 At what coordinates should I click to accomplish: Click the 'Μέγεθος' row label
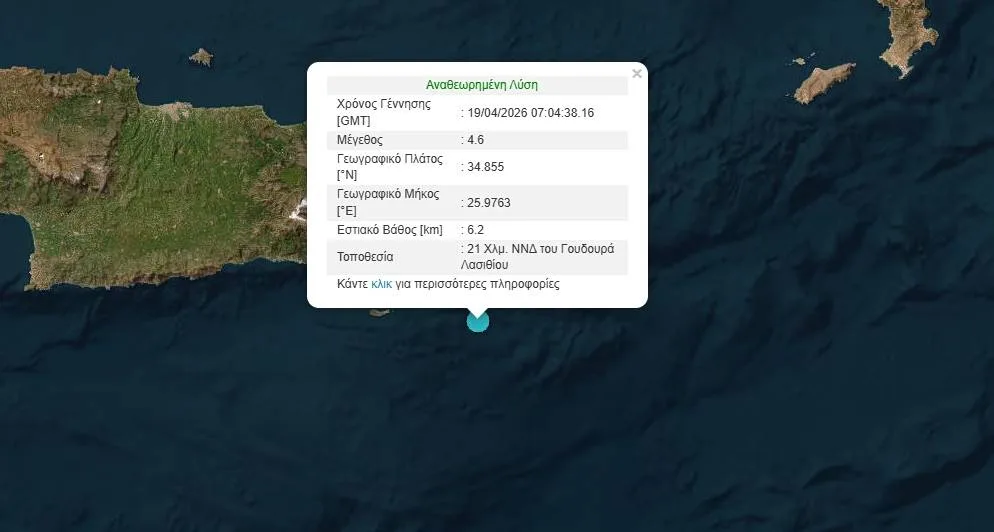[x=360, y=140]
